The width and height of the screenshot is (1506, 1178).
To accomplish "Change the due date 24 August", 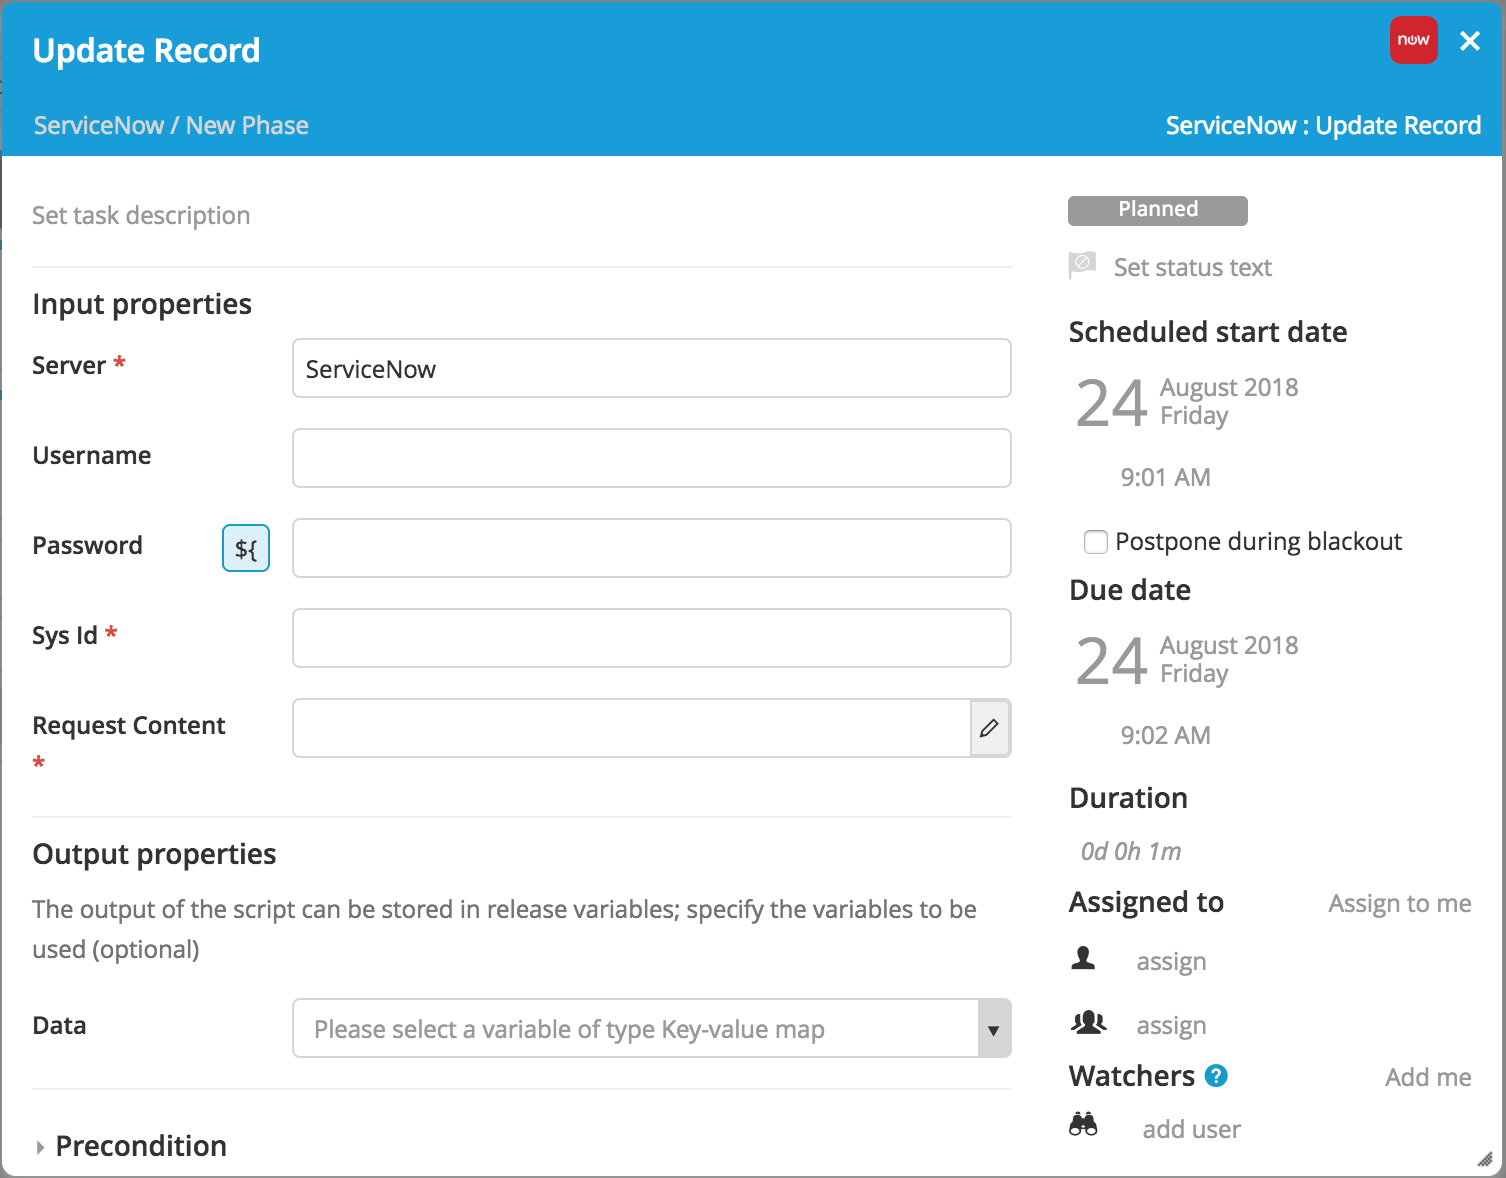I will click(x=1187, y=660).
